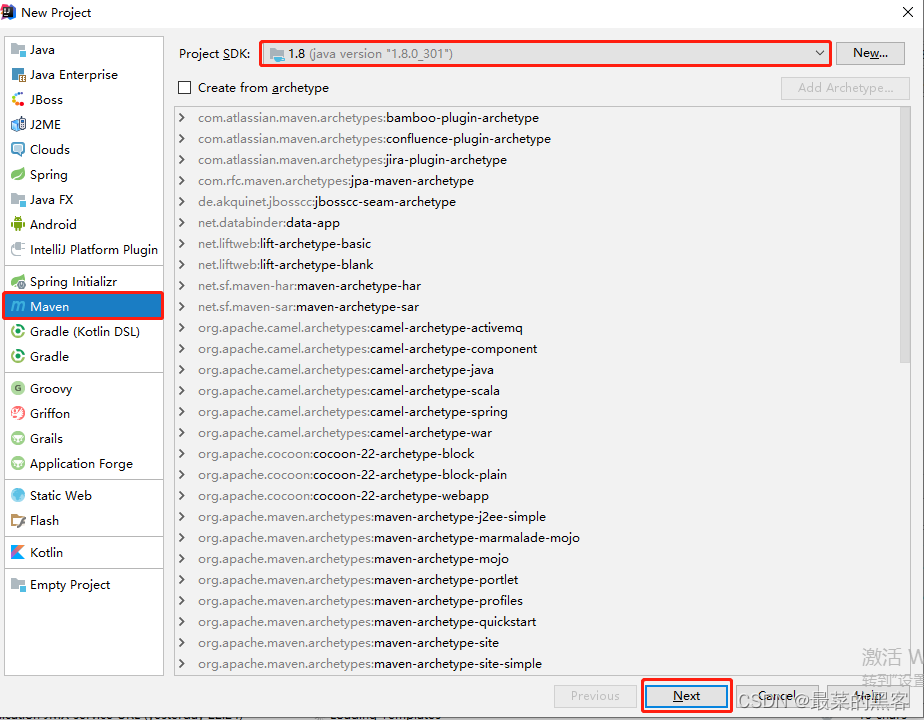Open the Project SDK dropdown

click(x=546, y=54)
